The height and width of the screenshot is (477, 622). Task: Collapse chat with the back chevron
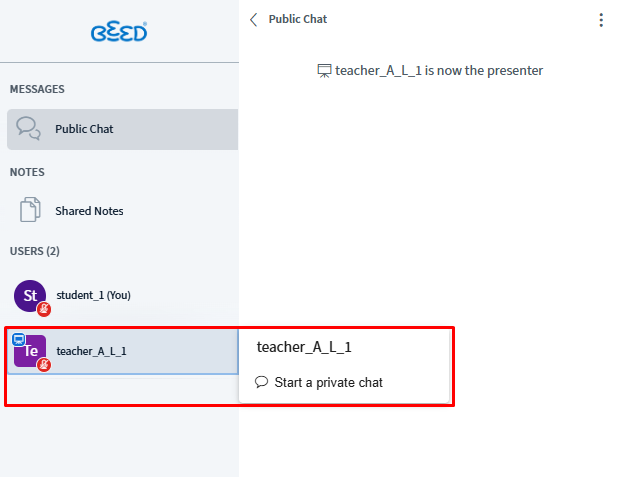(254, 20)
